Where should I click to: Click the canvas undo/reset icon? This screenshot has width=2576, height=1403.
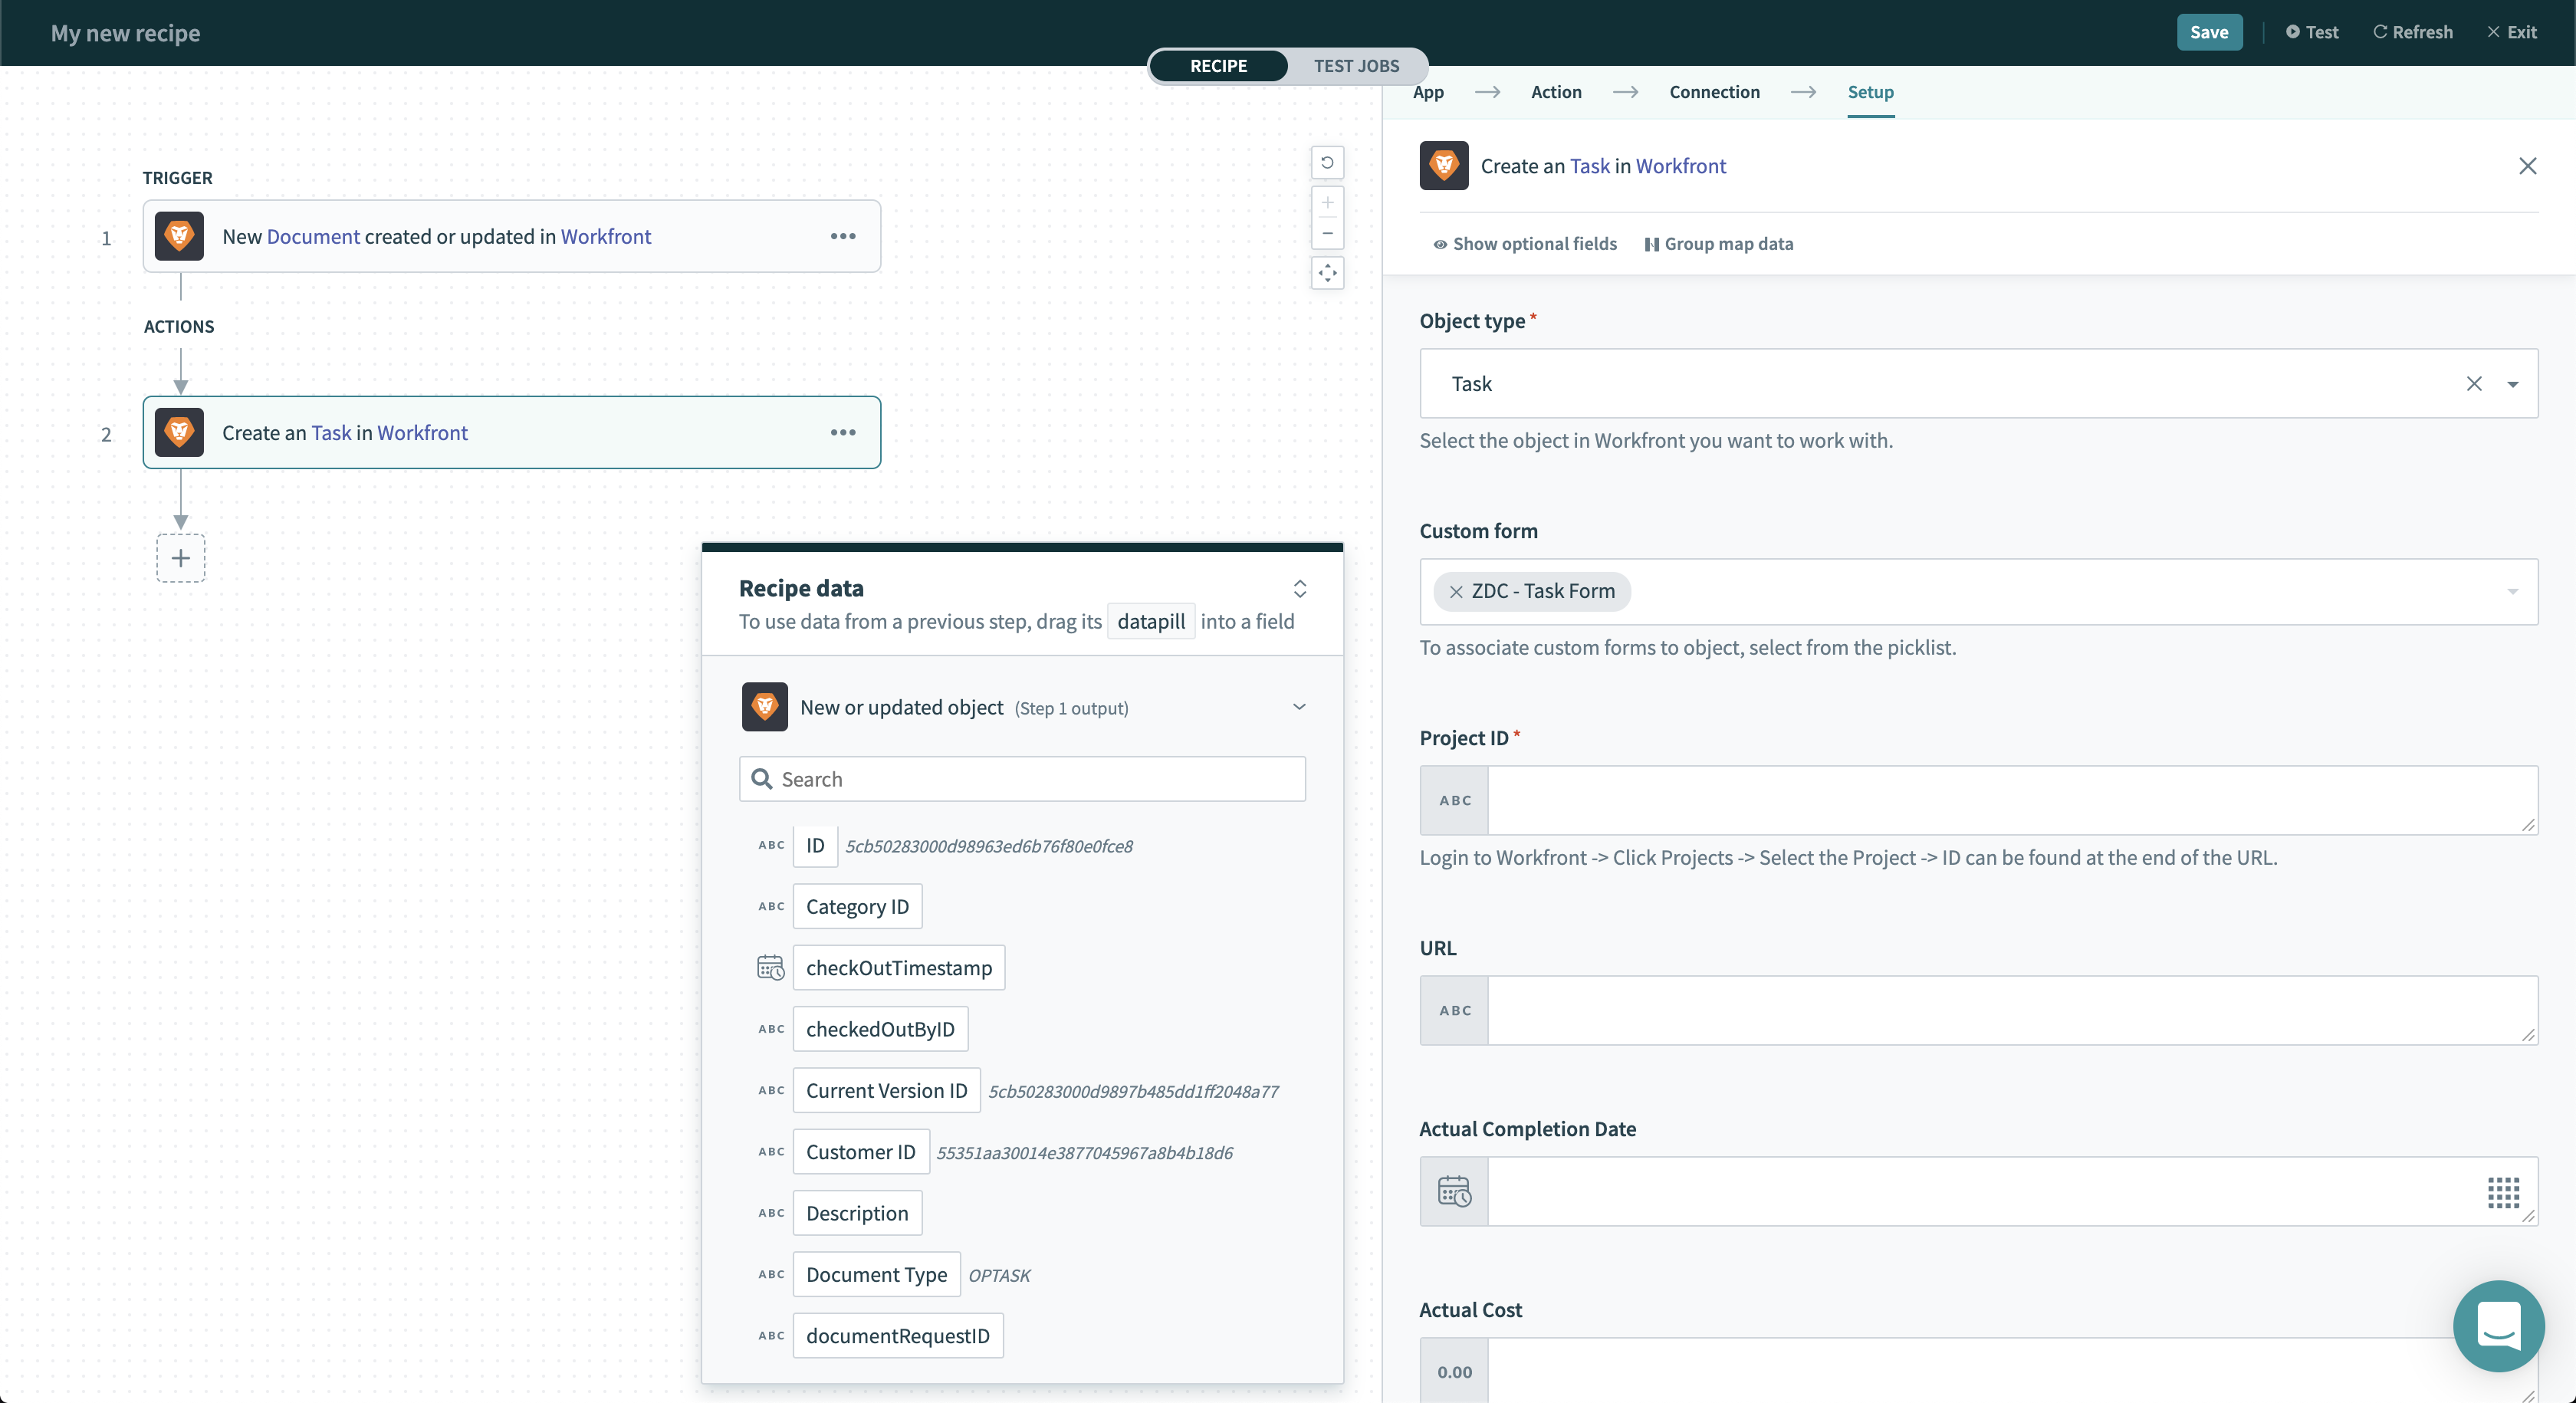[x=1327, y=162]
